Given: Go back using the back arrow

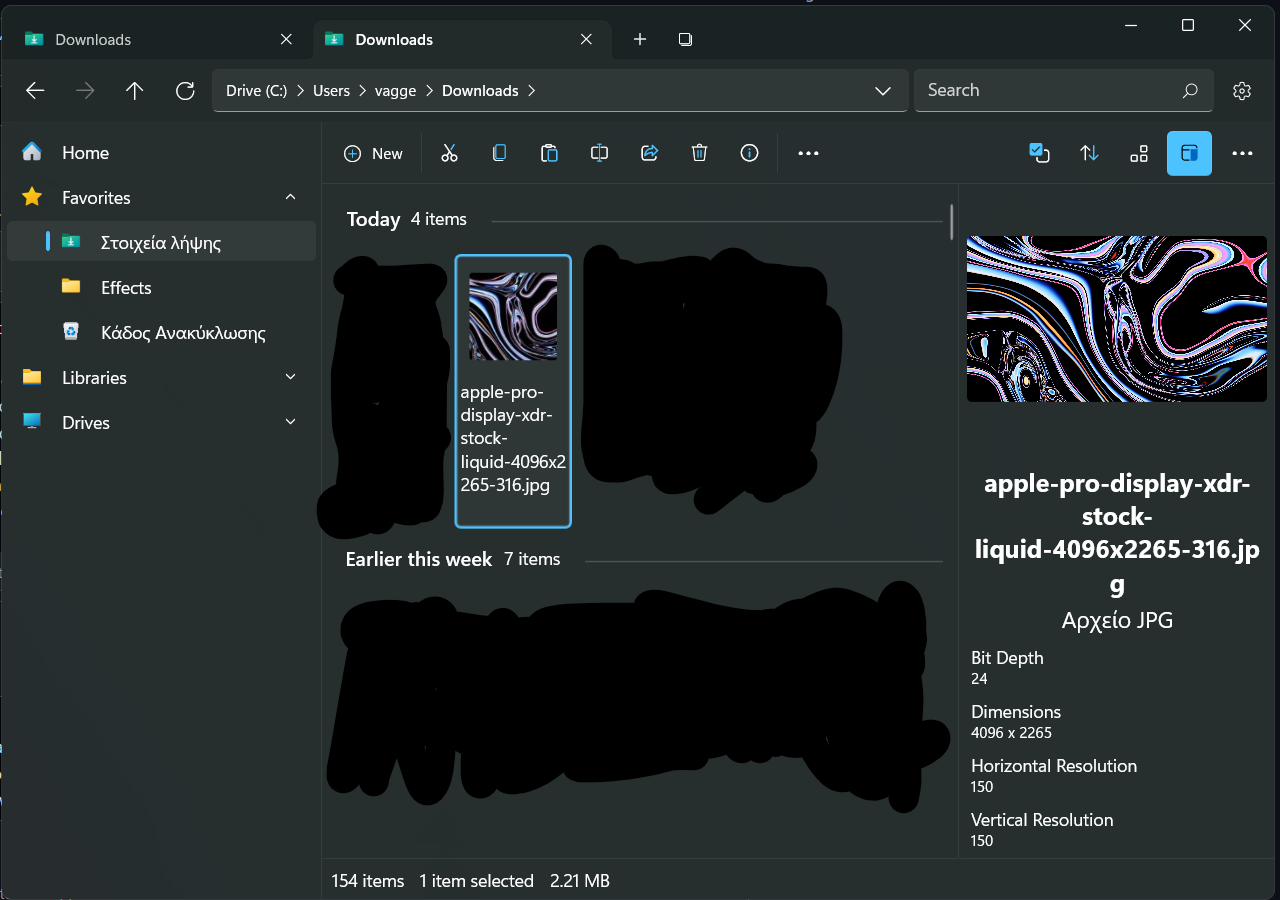Looking at the screenshot, I should click(35, 91).
